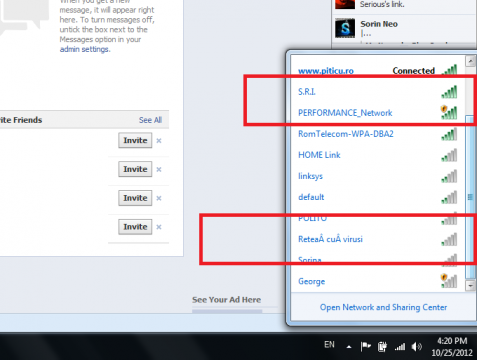Click the EN language indicator

pyautogui.click(x=329, y=344)
